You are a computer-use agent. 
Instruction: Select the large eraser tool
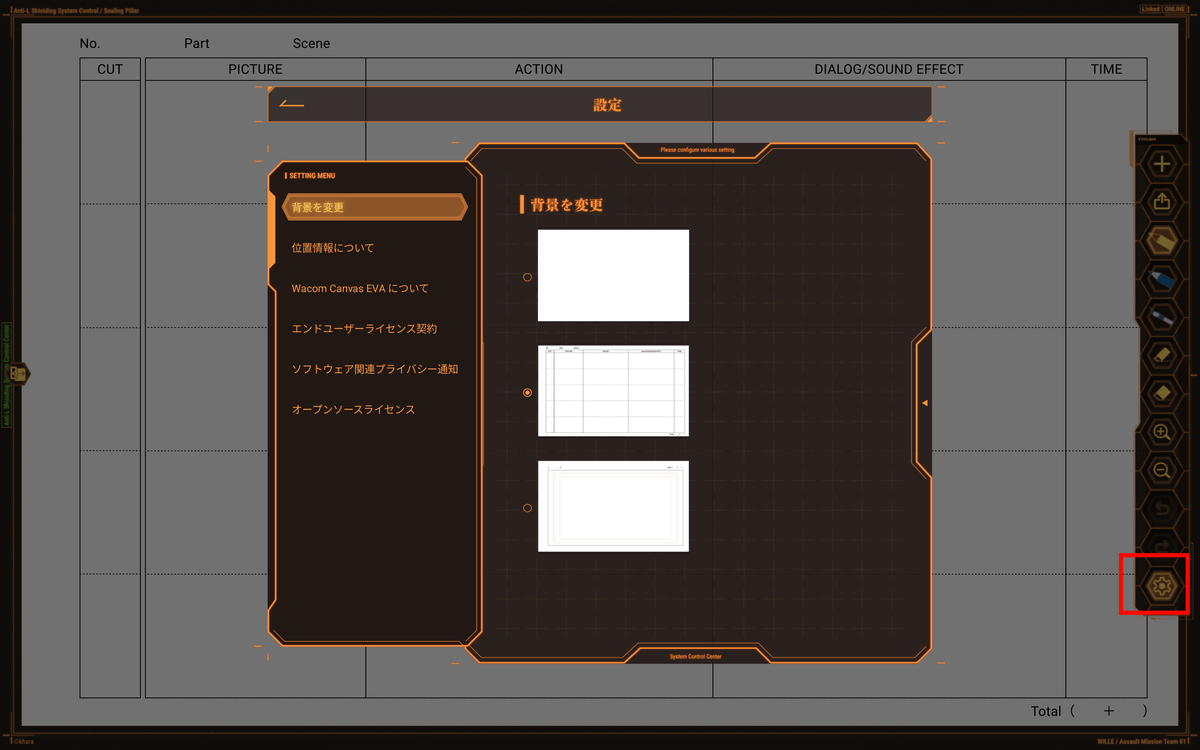tap(1161, 394)
